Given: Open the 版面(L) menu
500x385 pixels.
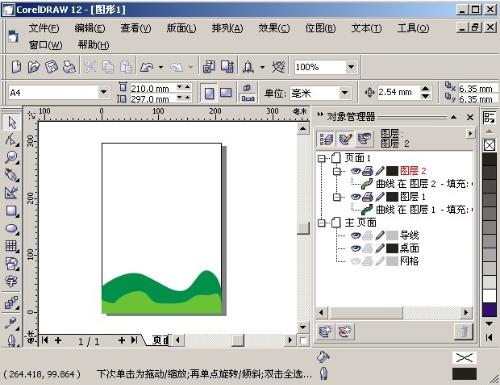Looking at the screenshot, I should [x=181, y=28].
